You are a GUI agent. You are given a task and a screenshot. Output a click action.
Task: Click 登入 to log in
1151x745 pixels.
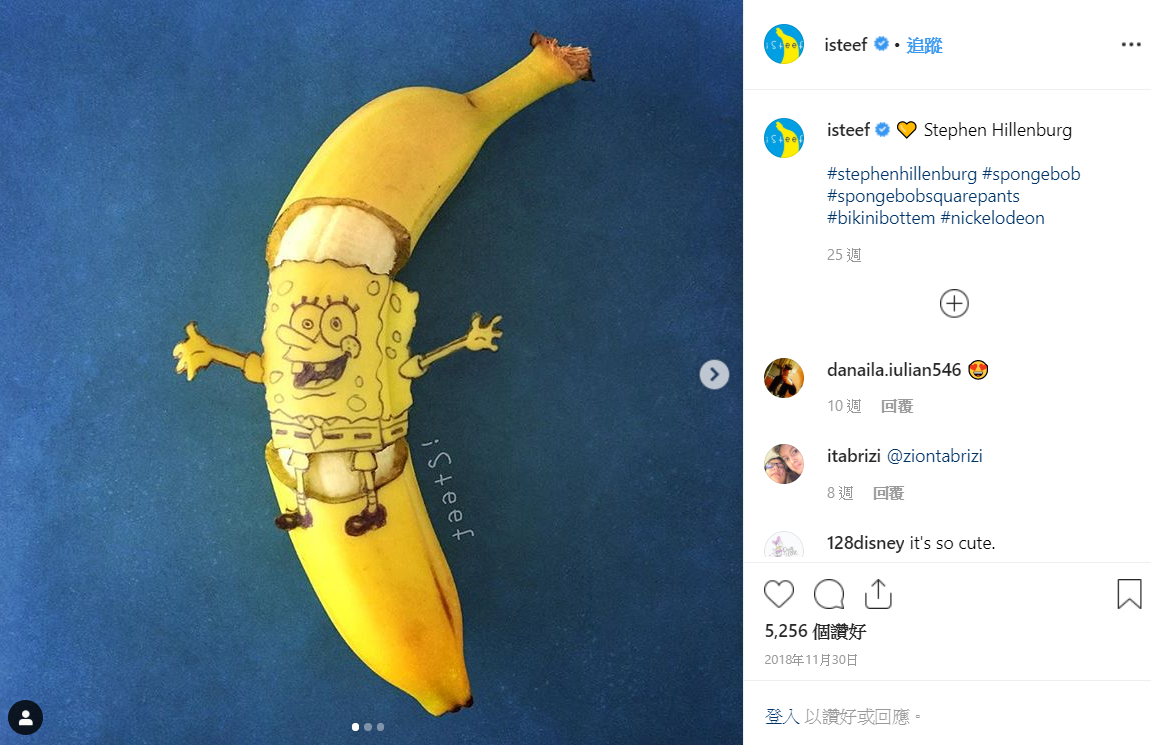tap(782, 716)
